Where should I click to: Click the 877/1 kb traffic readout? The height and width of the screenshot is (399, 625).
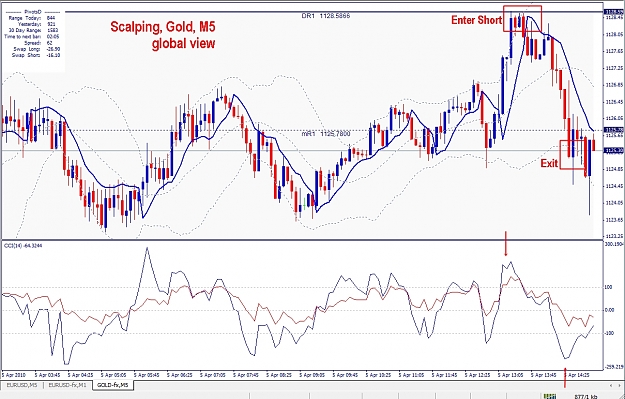click(x=586, y=396)
